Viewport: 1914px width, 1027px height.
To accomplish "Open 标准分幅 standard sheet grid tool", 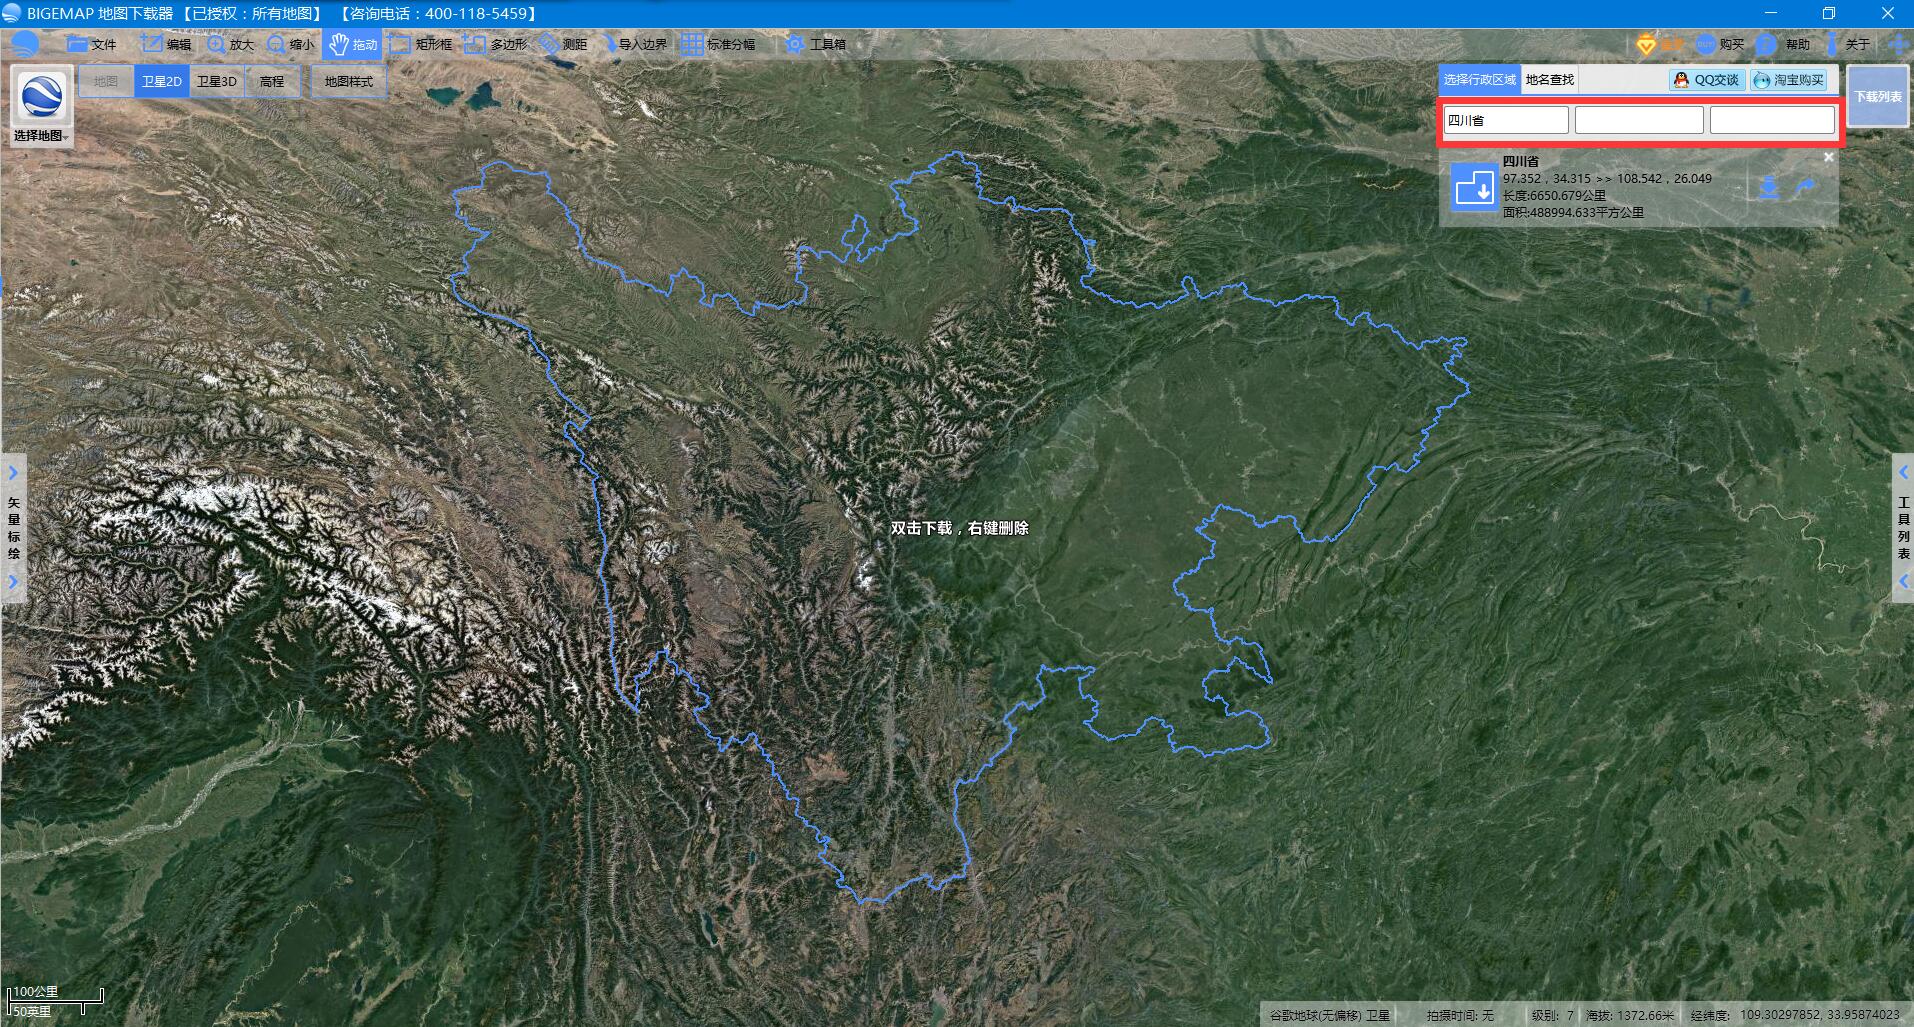I will [x=719, y=44].
